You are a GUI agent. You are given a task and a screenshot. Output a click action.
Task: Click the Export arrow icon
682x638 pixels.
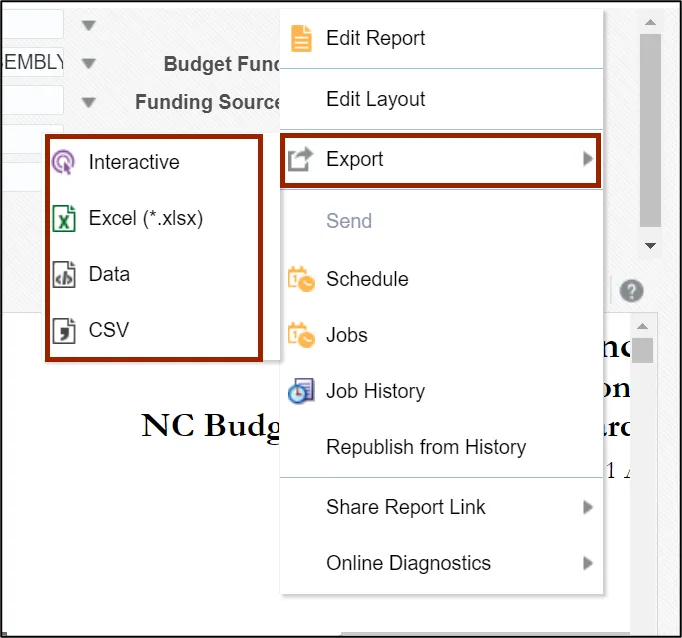(300, 159)
